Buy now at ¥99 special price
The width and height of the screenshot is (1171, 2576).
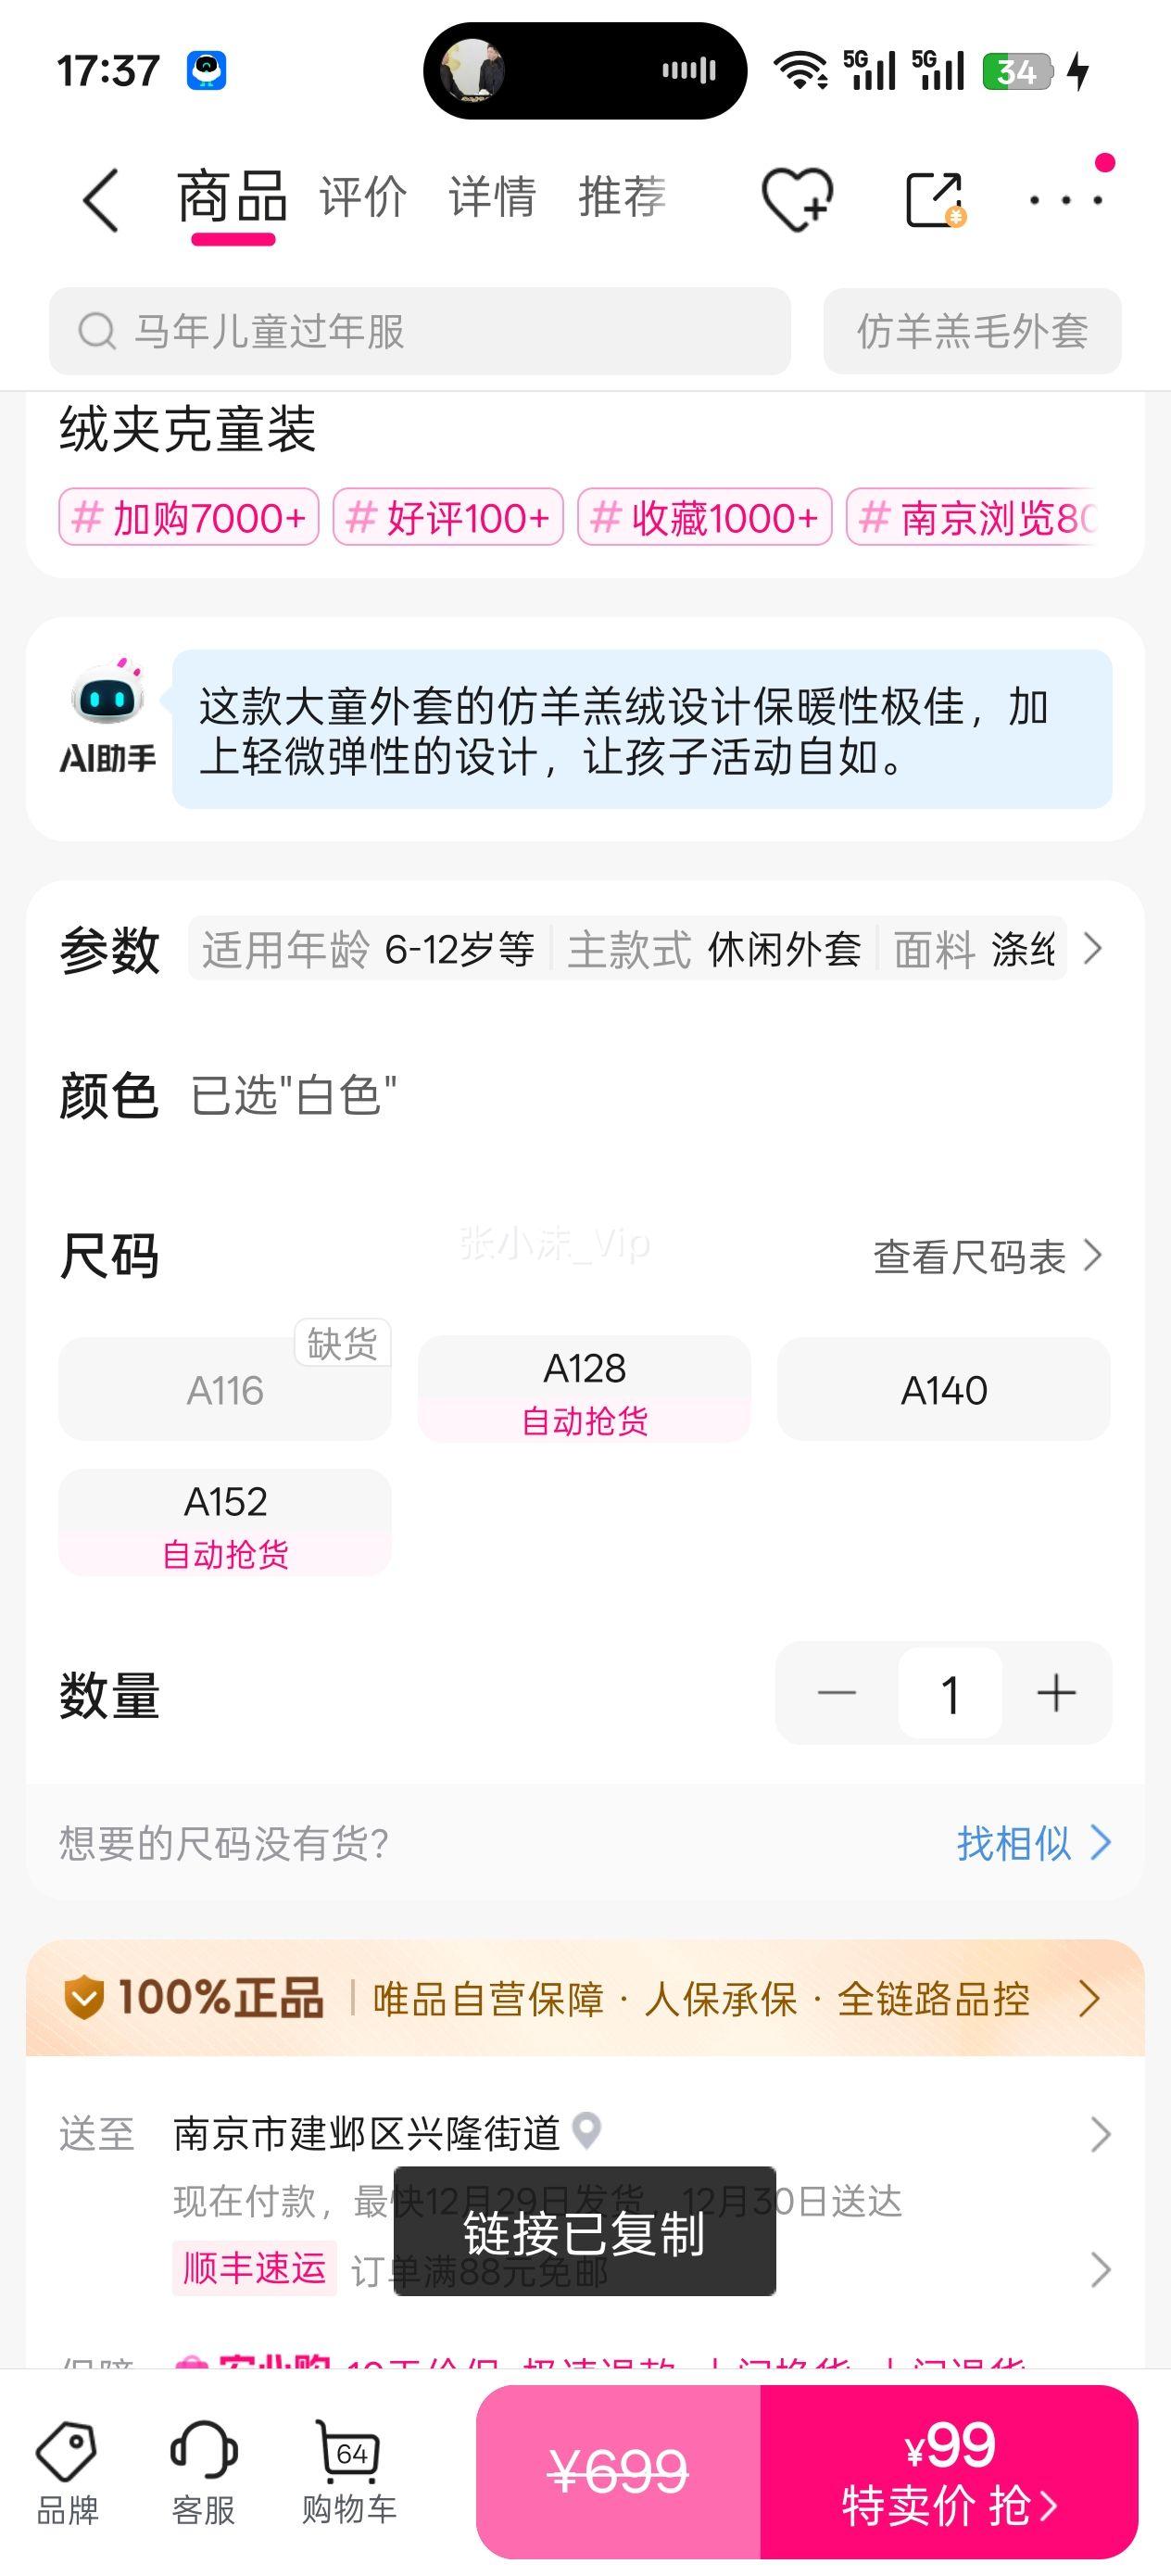tap(948, 2471)
